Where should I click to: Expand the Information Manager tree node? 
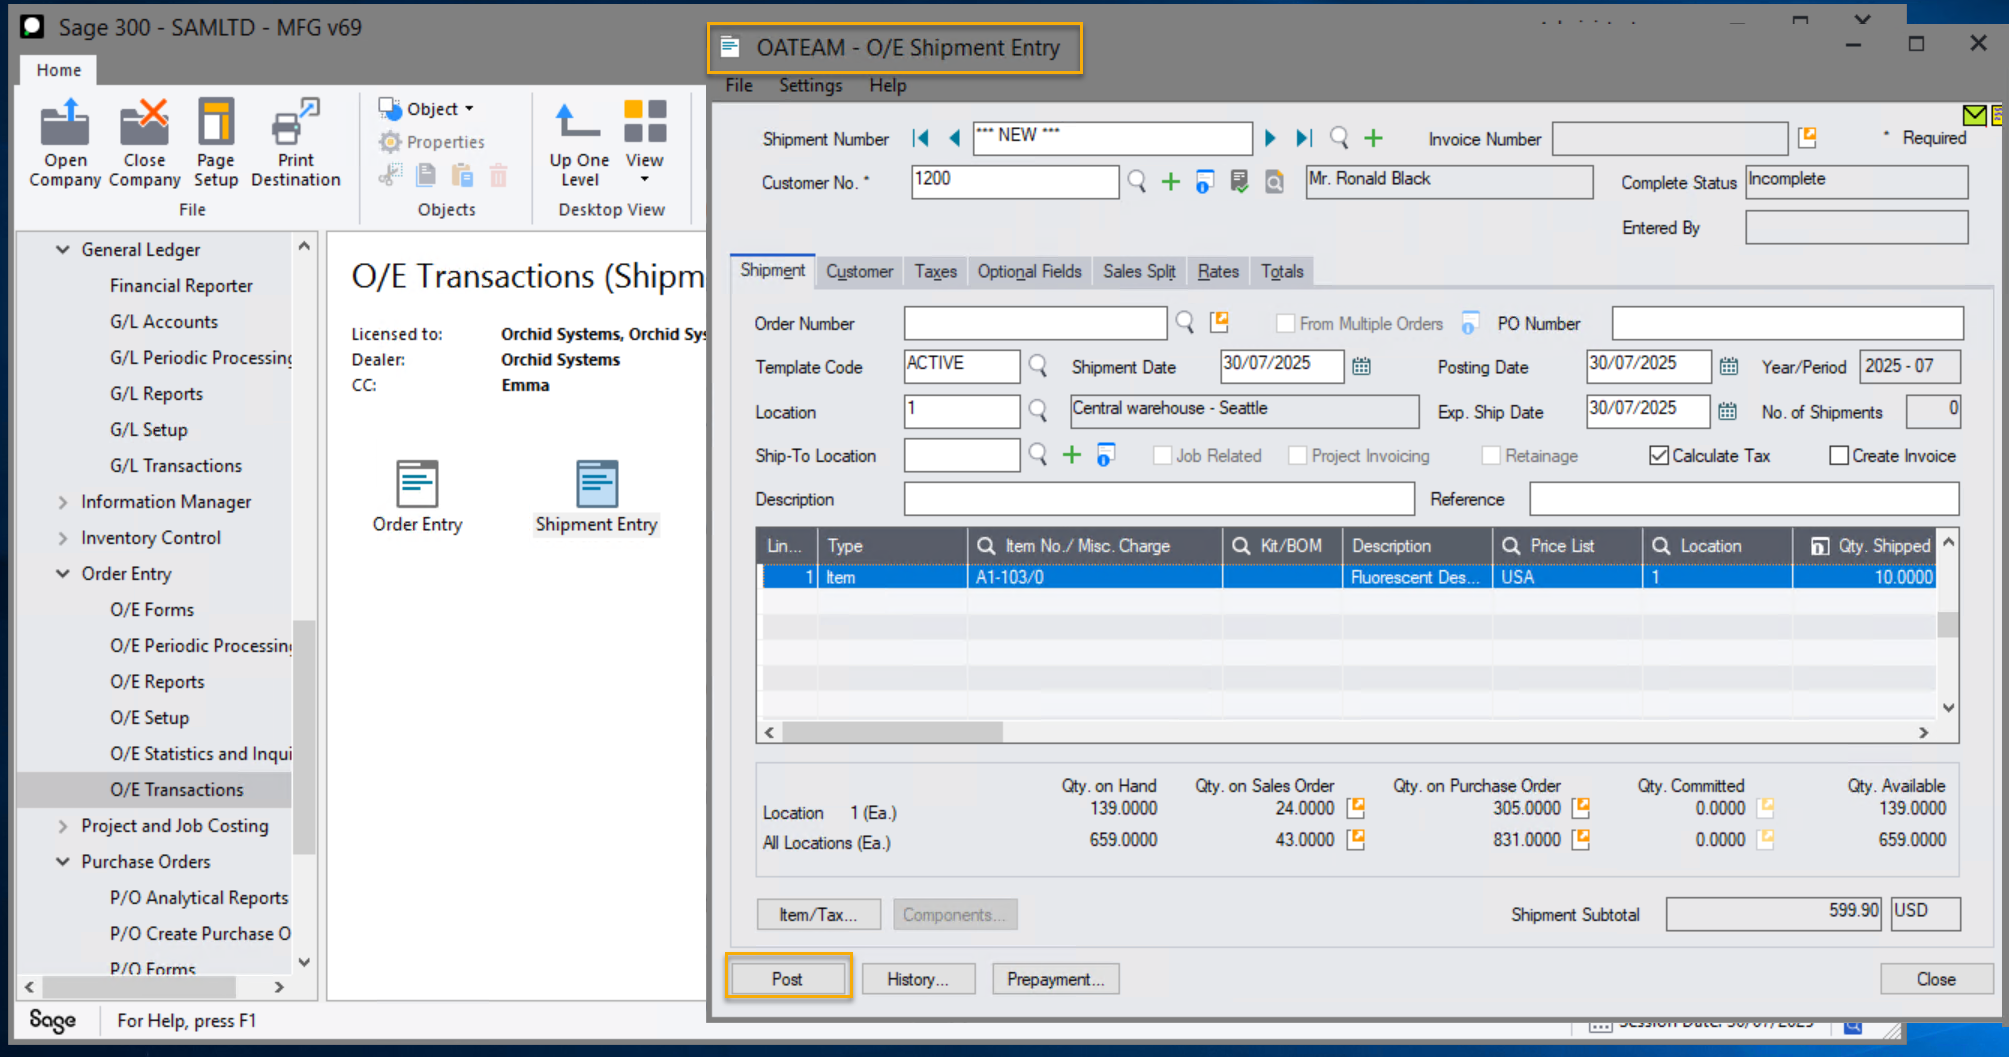(62, 502)
